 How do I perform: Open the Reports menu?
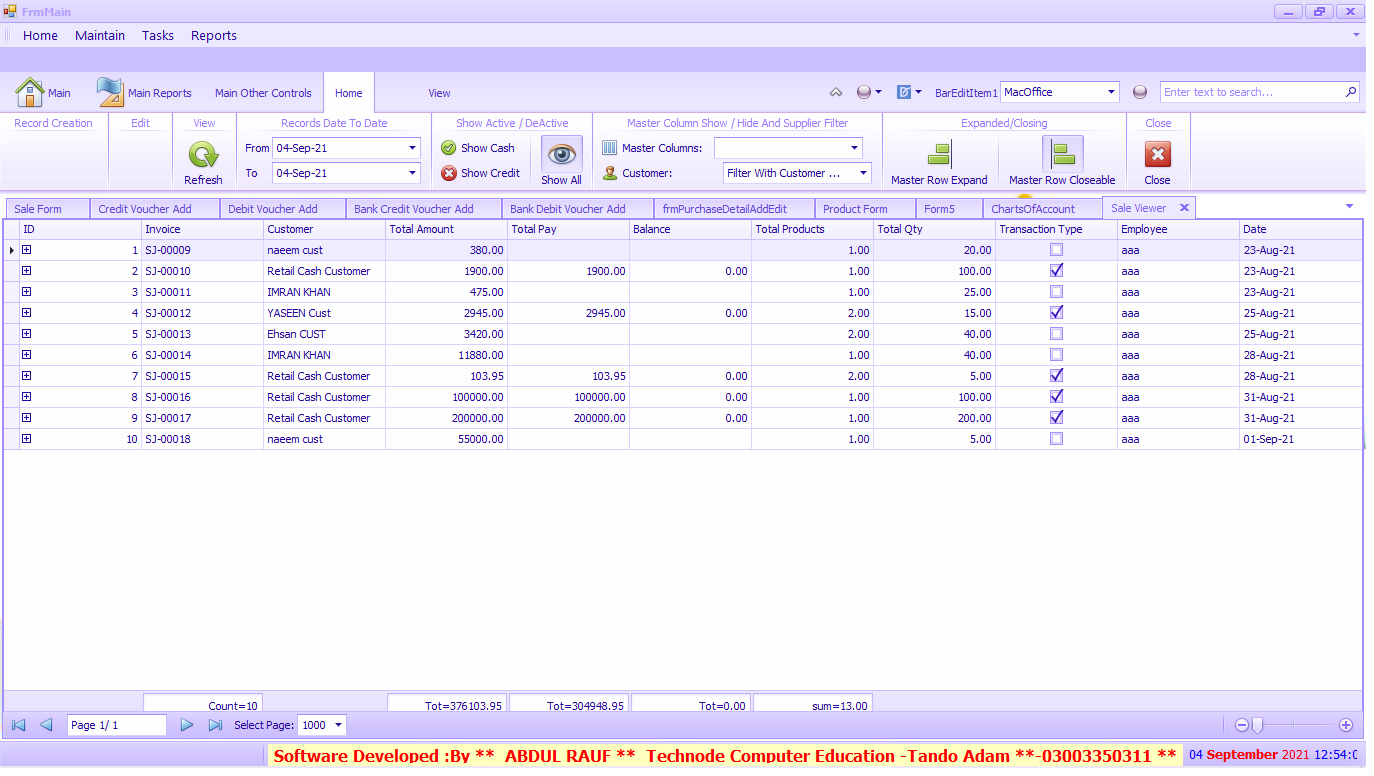[214, 35]
